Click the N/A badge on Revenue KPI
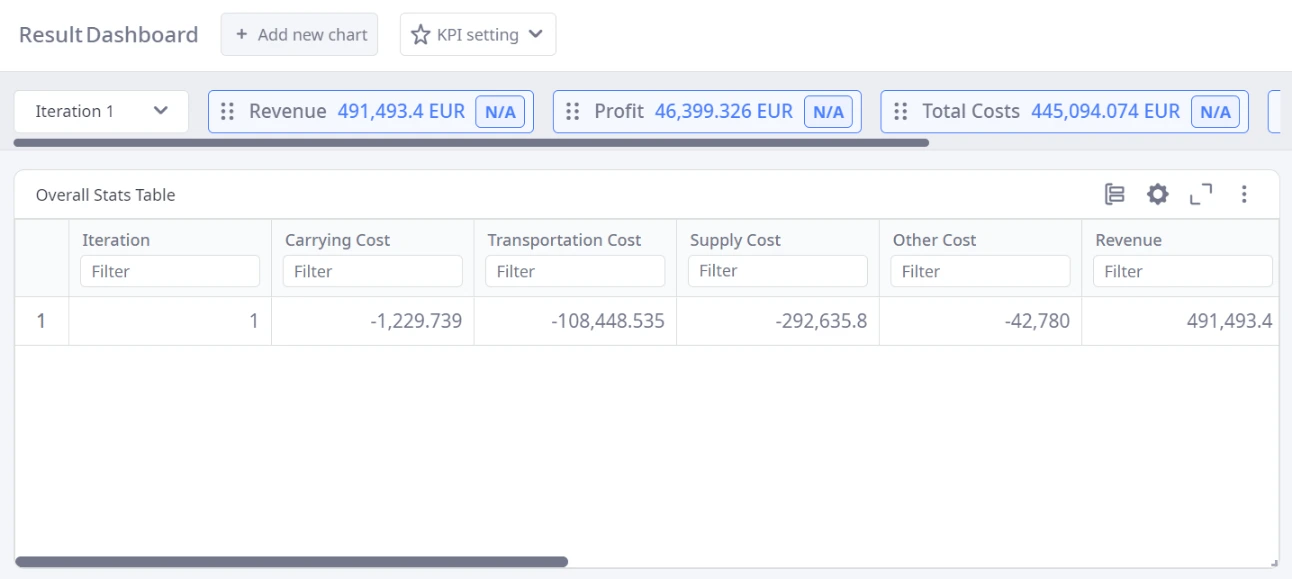 coord(500,112)
